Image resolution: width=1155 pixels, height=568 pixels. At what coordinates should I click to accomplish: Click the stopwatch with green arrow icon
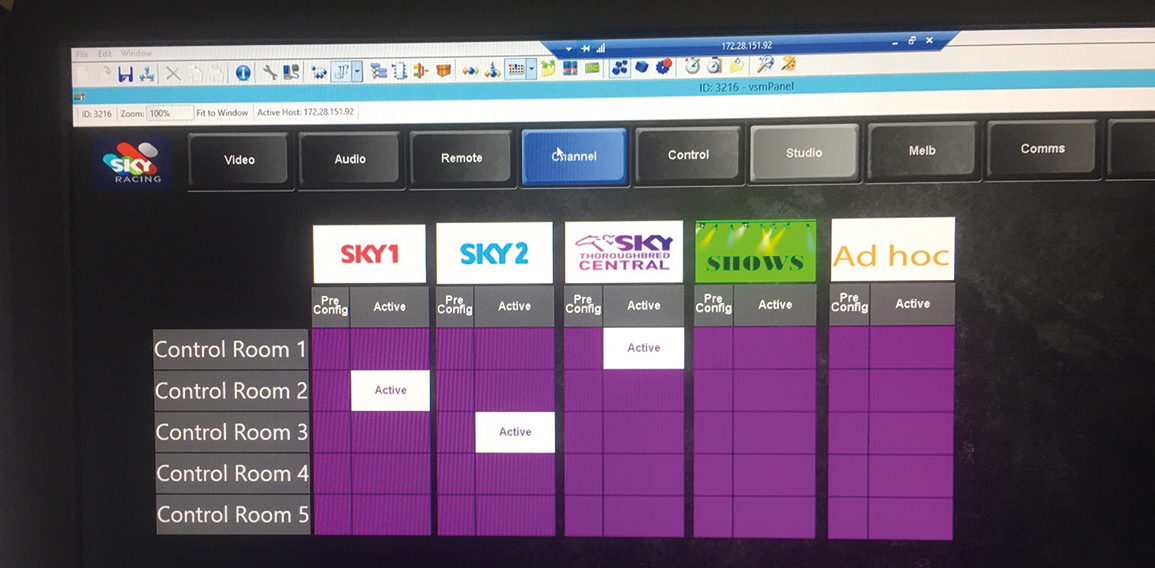click(x=693, y=66)
